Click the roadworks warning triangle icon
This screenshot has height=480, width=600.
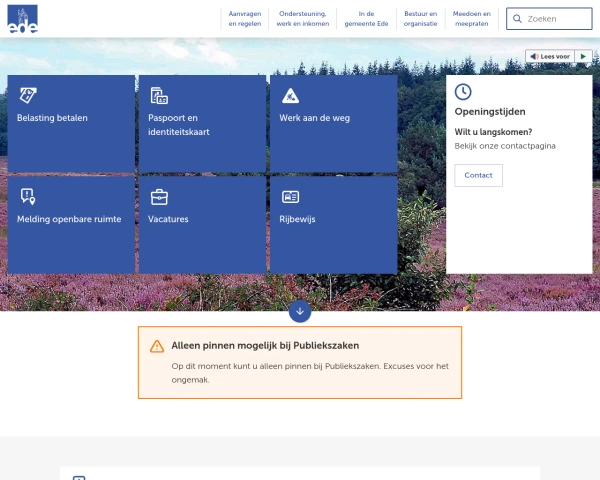pos(290,96)
